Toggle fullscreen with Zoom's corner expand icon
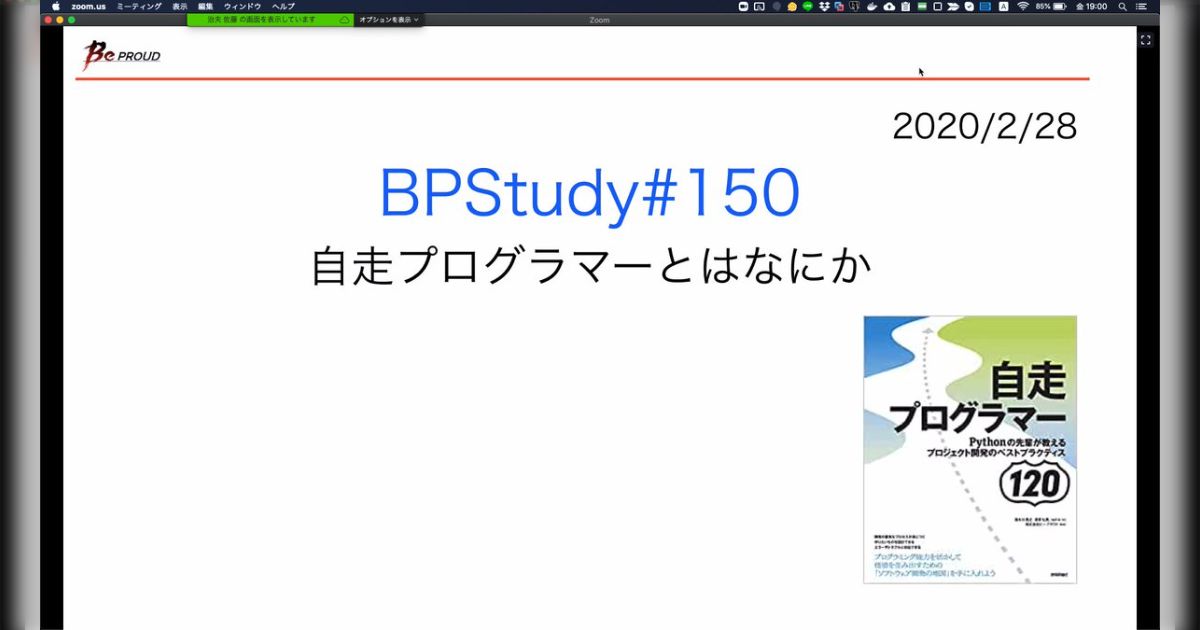1200x630 pixels. 1146,40
